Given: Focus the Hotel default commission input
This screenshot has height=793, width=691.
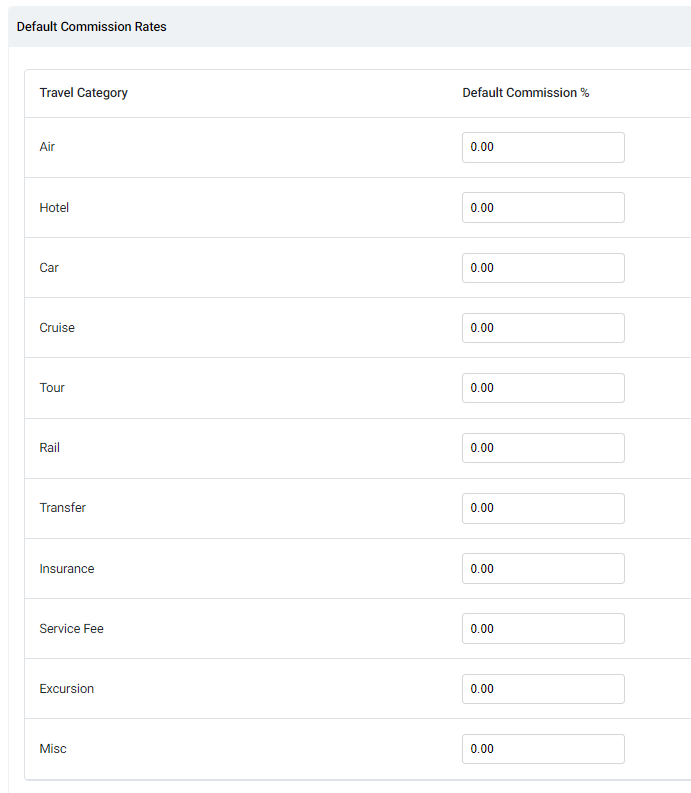Looking at the screenshot, I should (543, 207).
